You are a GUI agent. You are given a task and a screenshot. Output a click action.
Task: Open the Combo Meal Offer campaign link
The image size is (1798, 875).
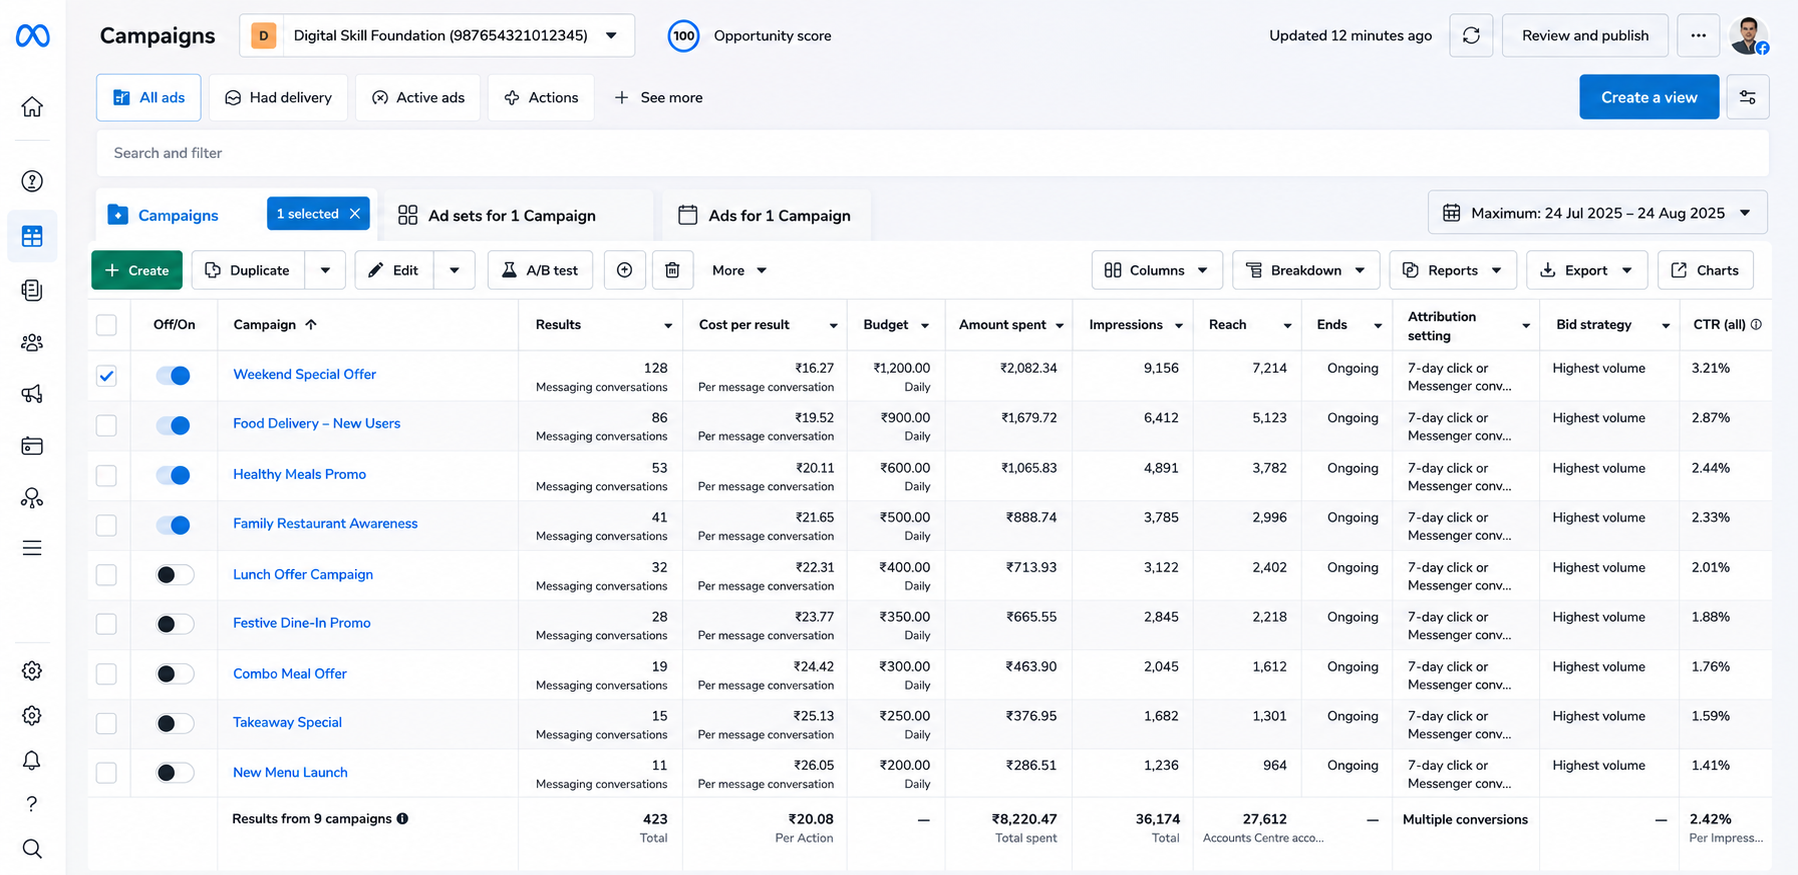[x=290, y=673]
